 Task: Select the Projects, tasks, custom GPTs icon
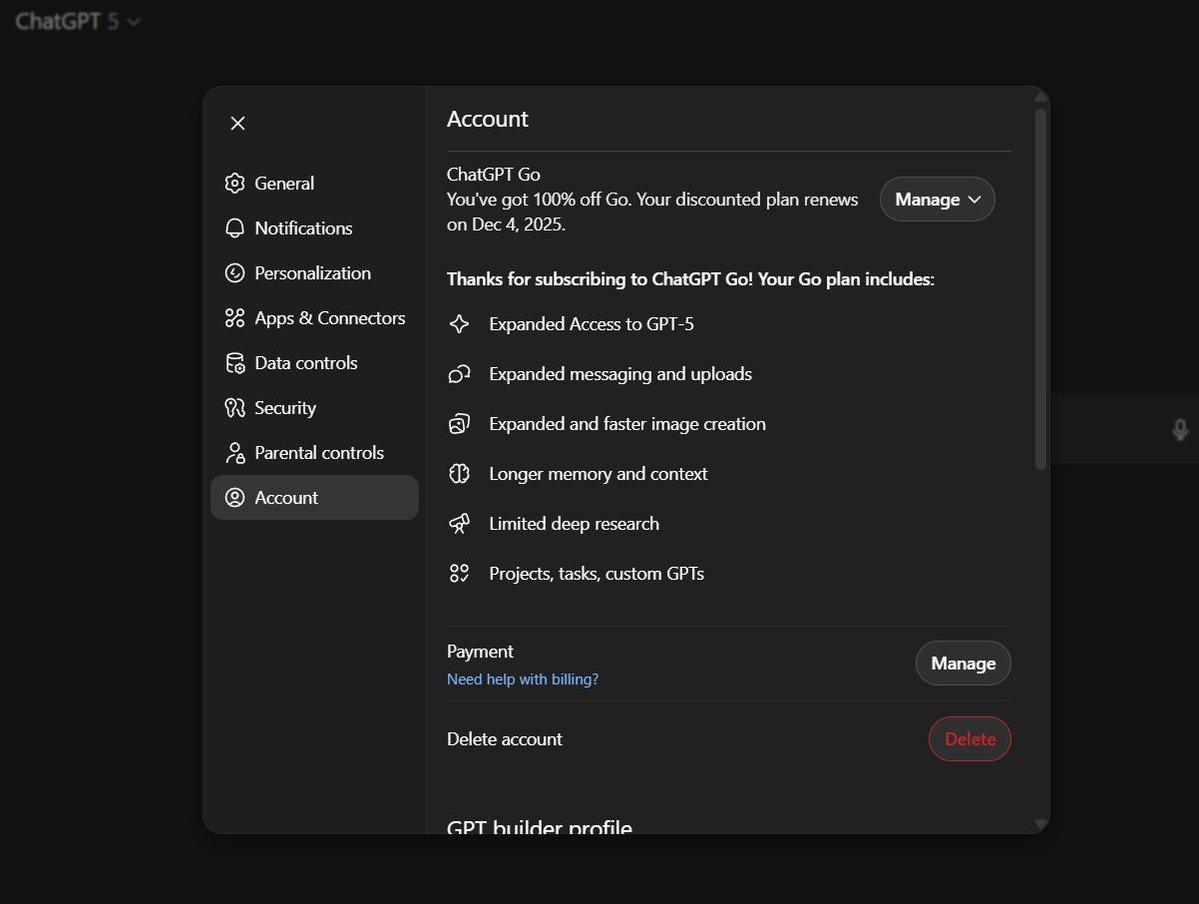click(458, 573)
